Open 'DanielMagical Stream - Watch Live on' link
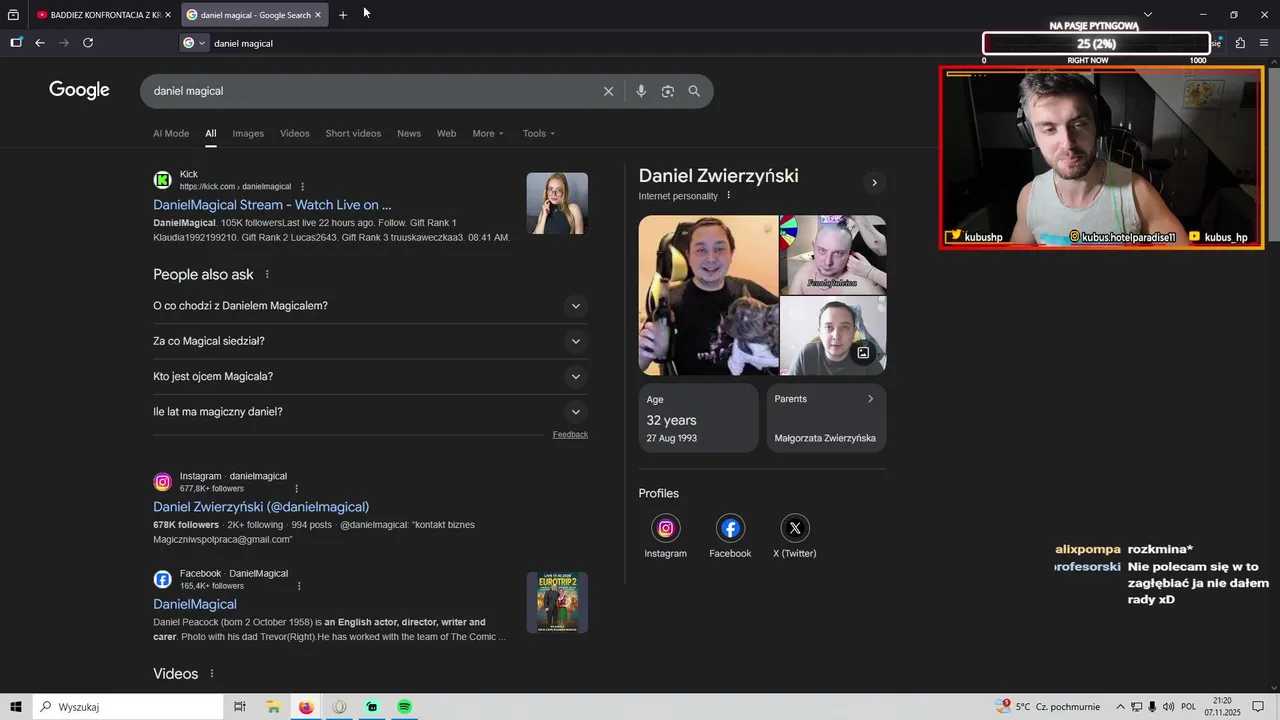The image size is (1280, 720). pos(272,205)
